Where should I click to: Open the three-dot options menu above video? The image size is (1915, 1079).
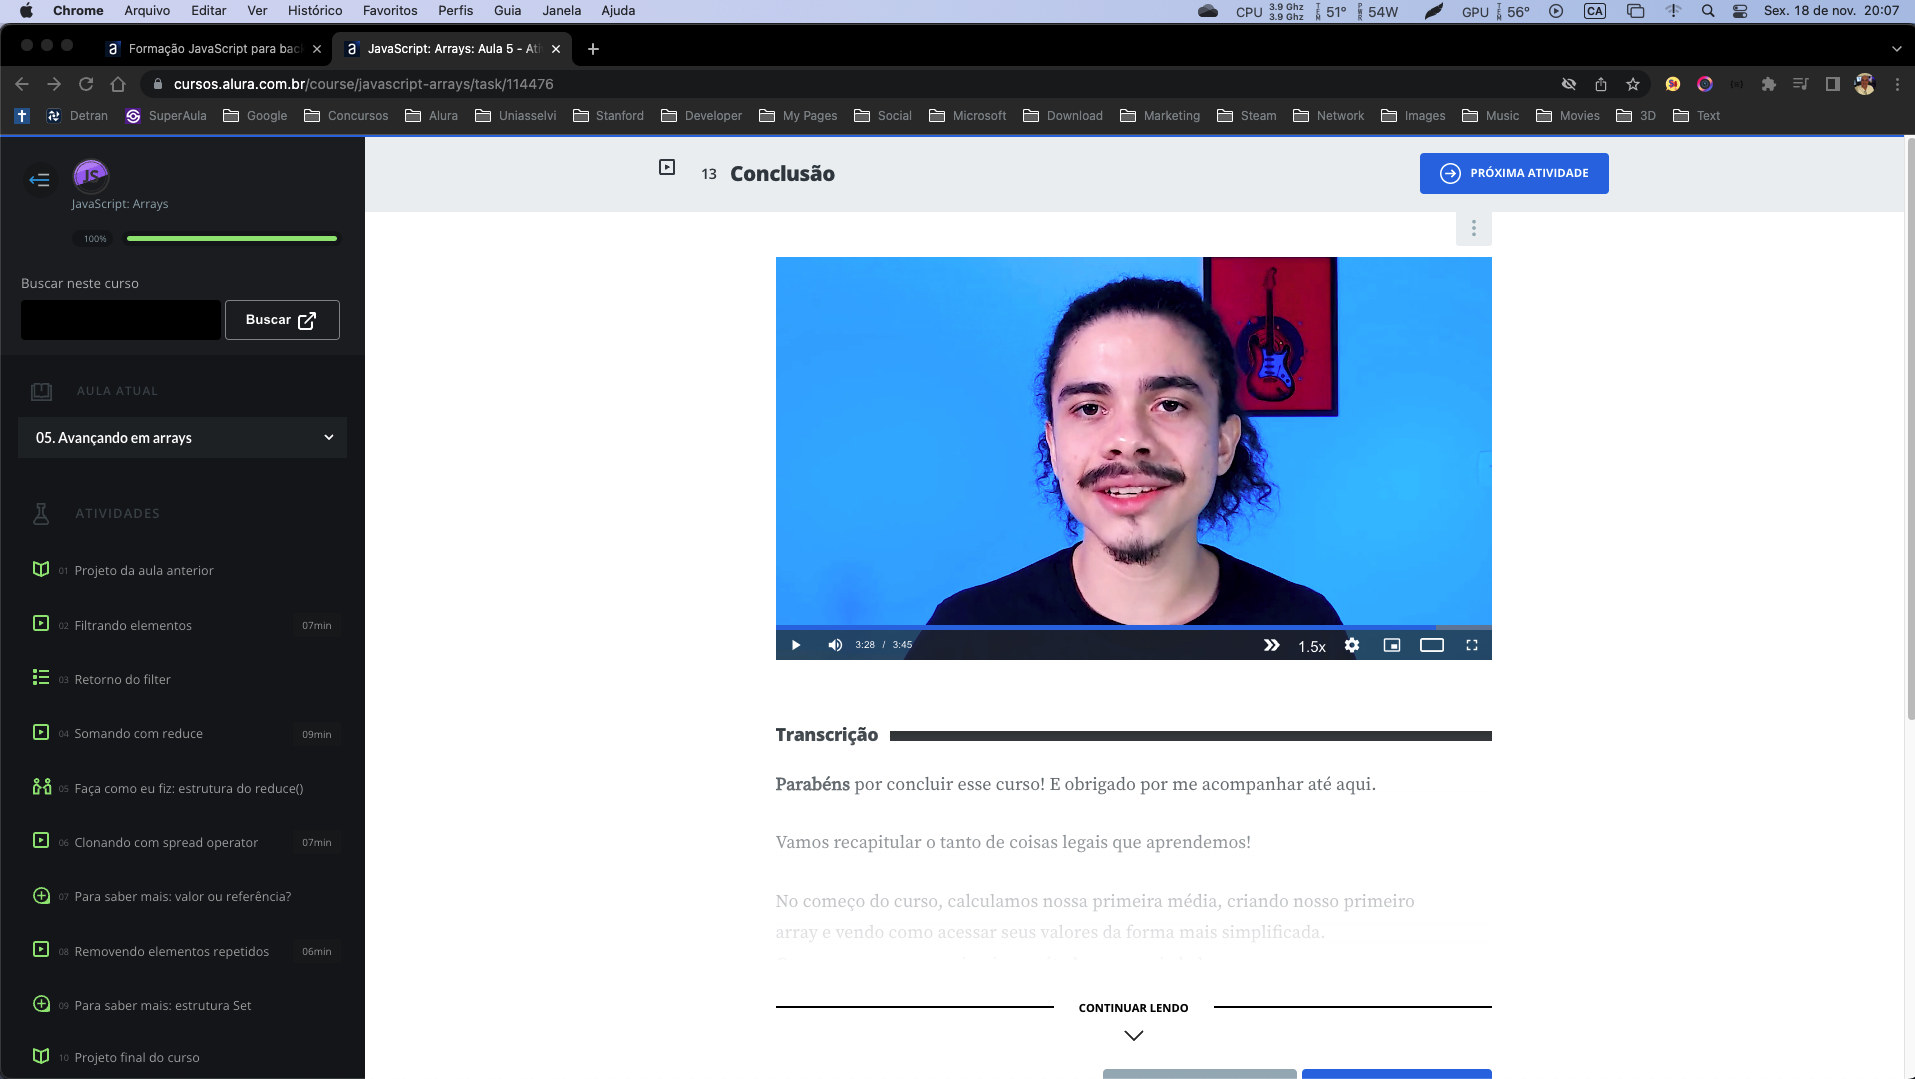(x=1473, y=228)
